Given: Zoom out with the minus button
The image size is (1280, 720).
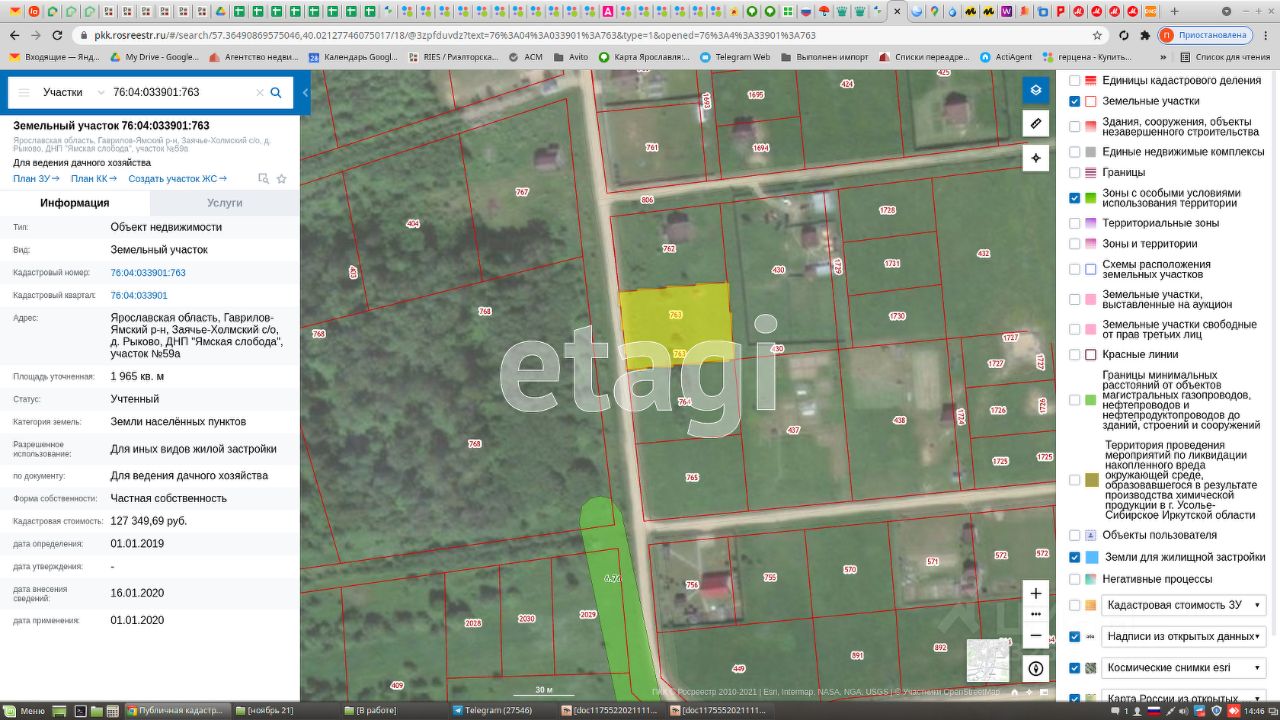Looking at the screenshot, I should pos(1036,635).
